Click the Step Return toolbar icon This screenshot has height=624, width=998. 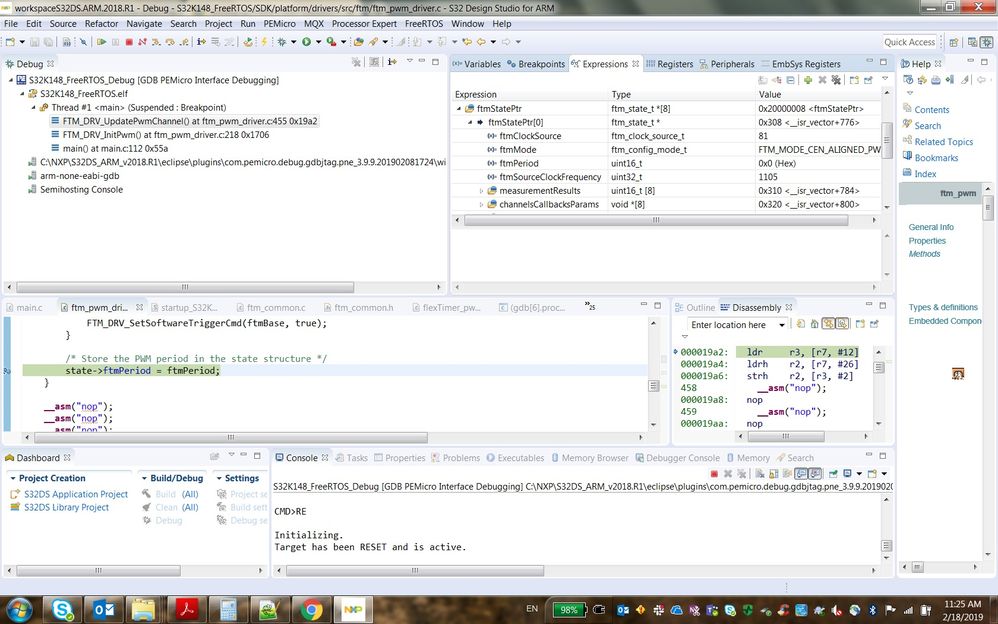click(x=184, y=42)
